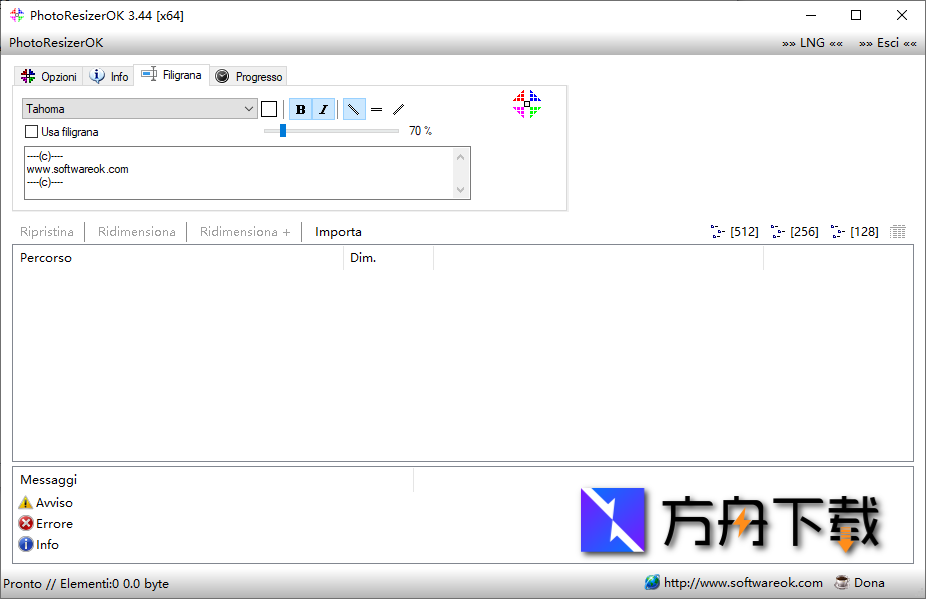This screenshot has width=926, height=599.
Task: Enable the Usa filigrana checkbox
Action: (x=32, y=132)
